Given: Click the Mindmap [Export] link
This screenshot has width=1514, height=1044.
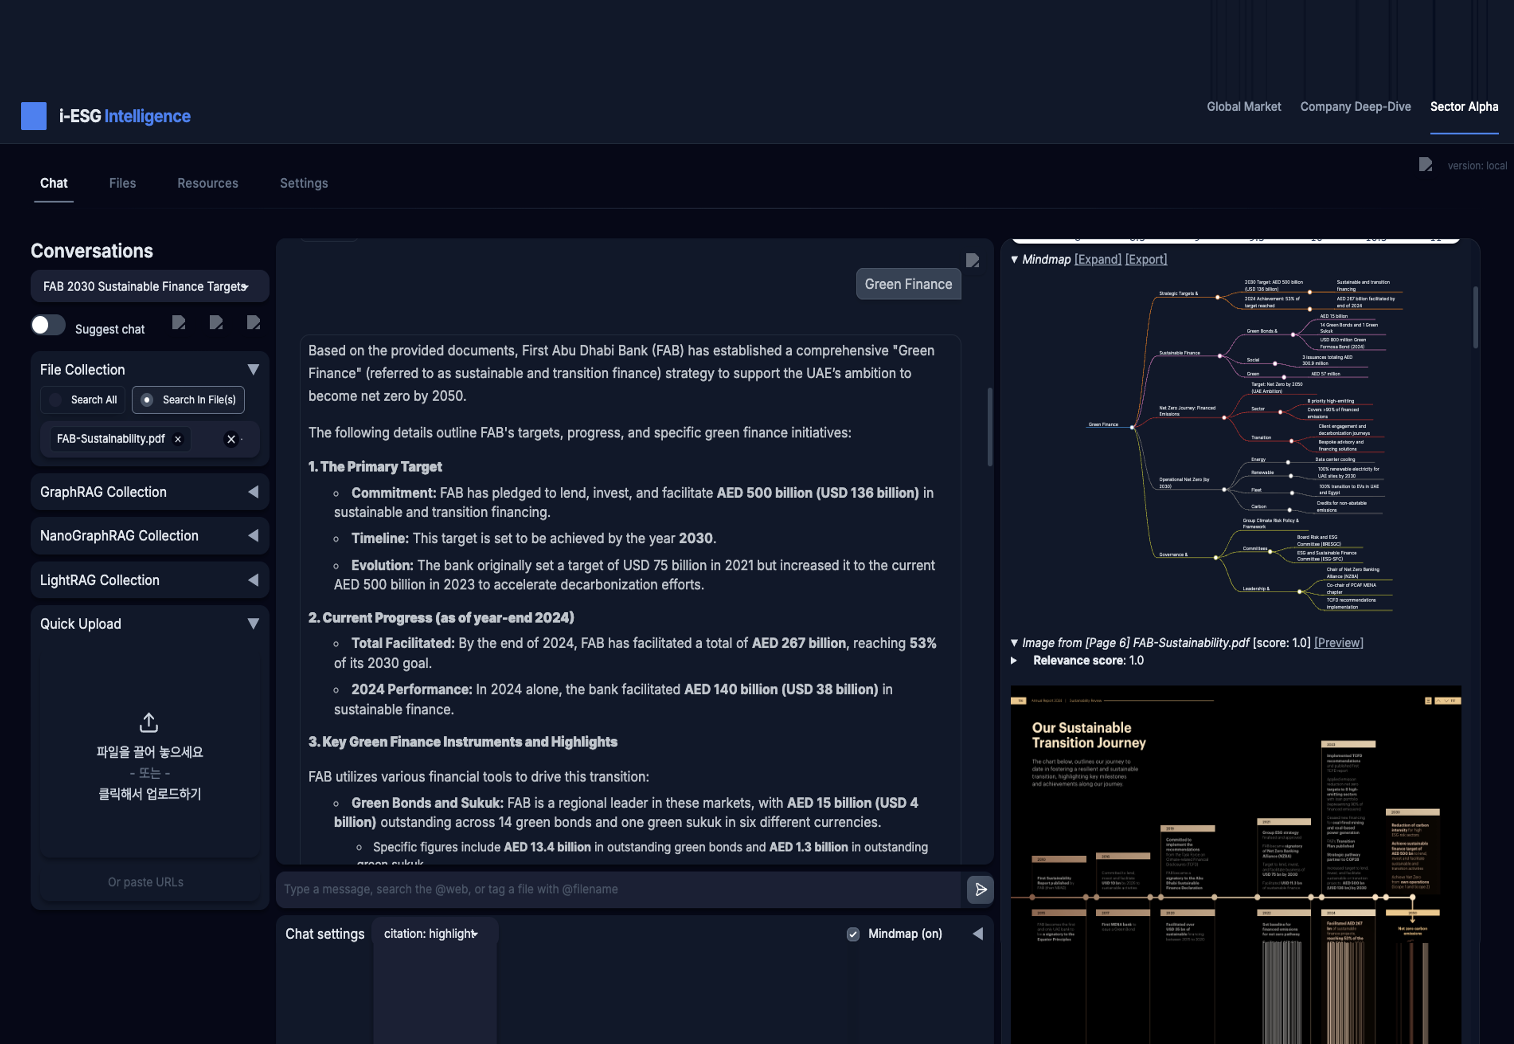Looking at the screenshot, I should (1146, 260).
